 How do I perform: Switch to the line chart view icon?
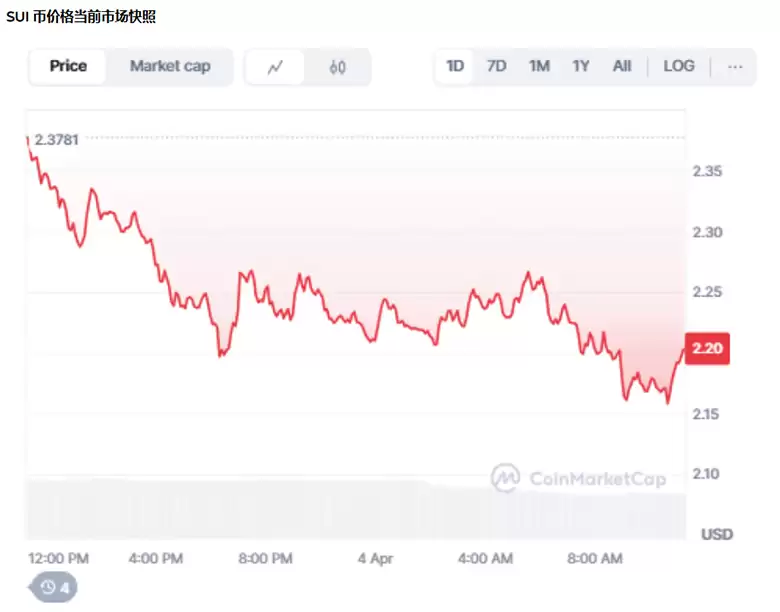(275, 67)
